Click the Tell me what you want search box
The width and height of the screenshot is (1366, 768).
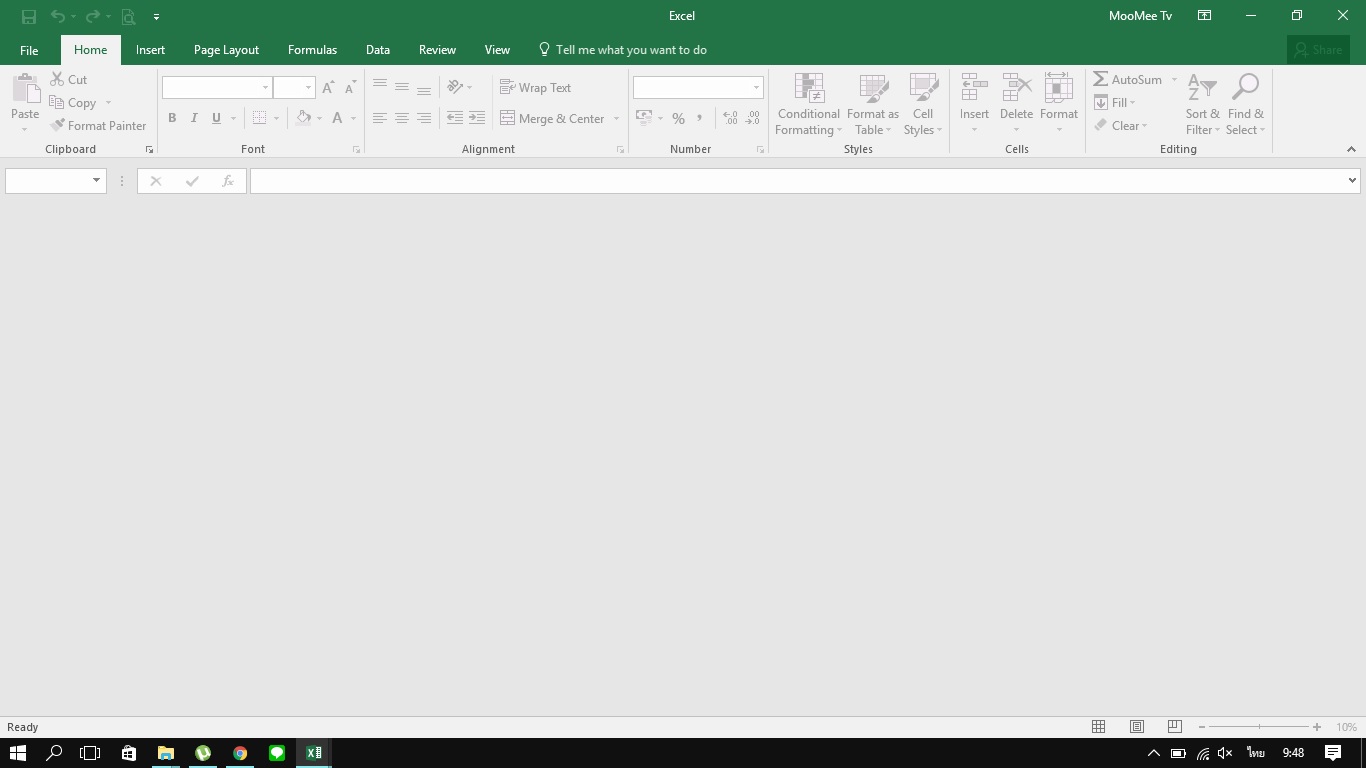(x=630, y=50)
